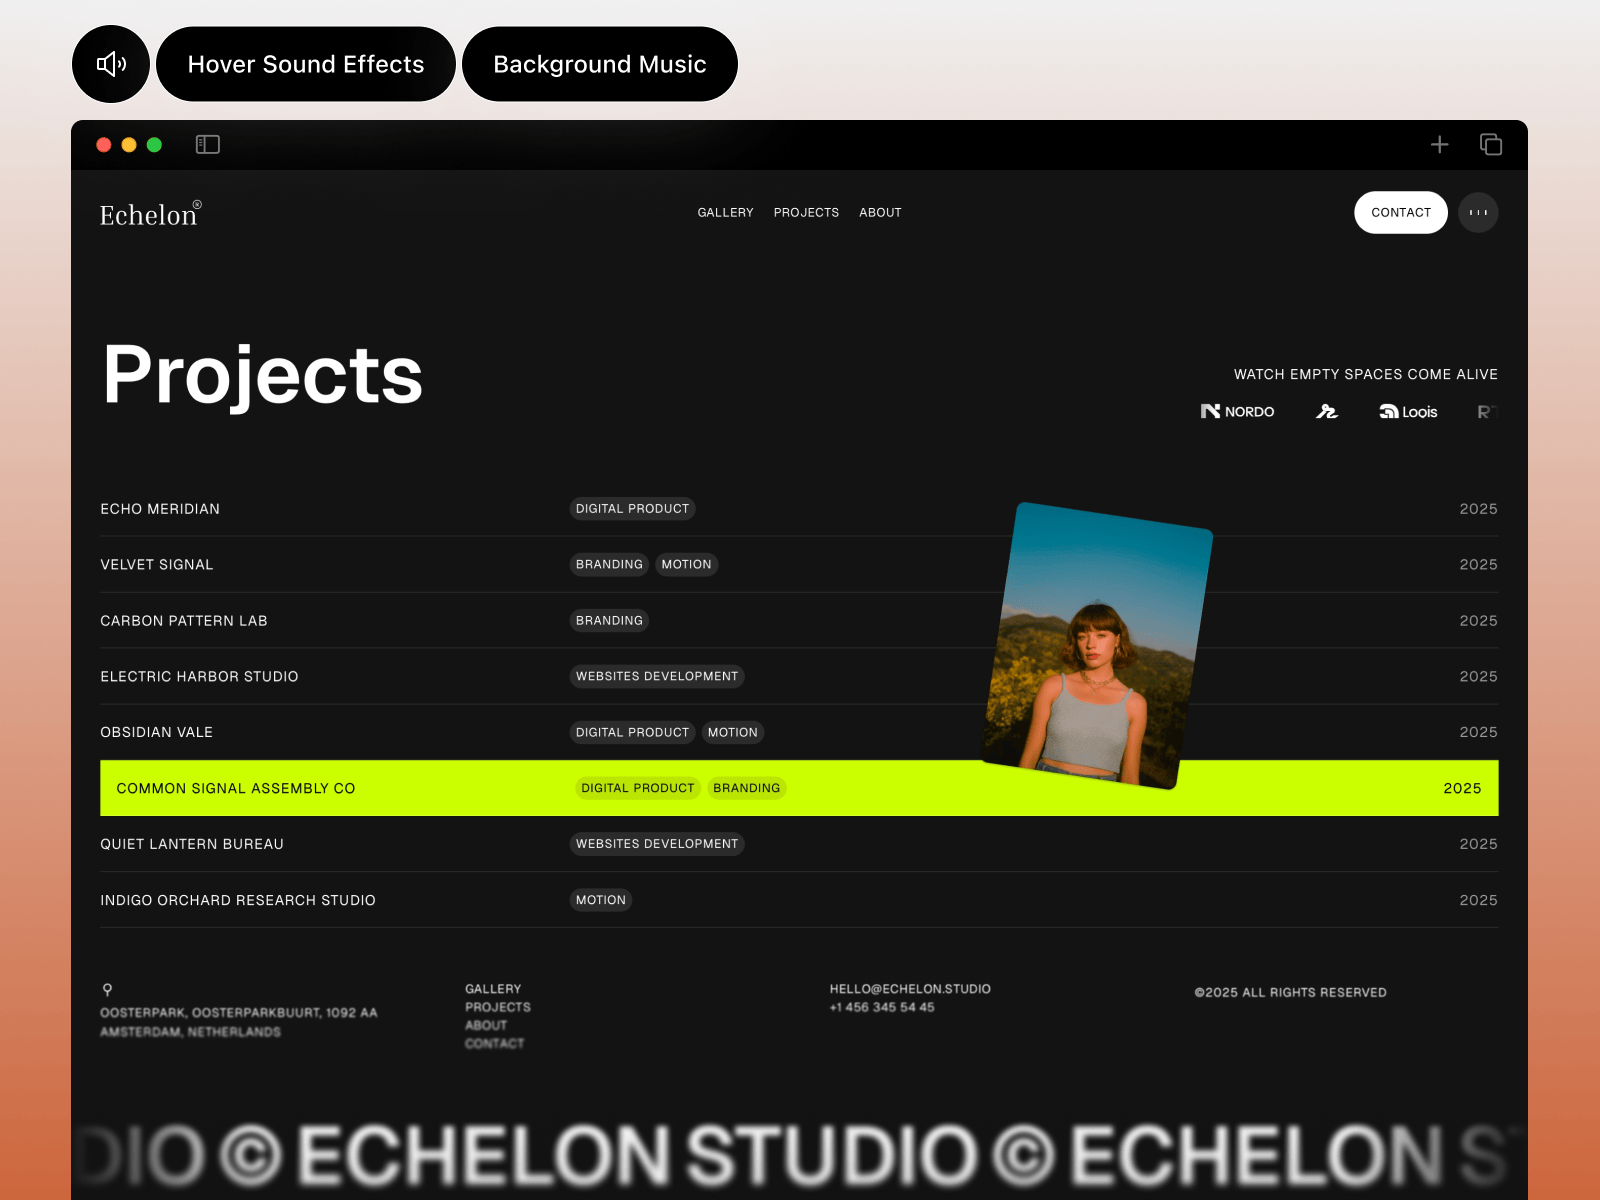1600x1200 pixels.
Task: Click the BRANDING tag on Carbon Pattern Lab
Action: 609,620
